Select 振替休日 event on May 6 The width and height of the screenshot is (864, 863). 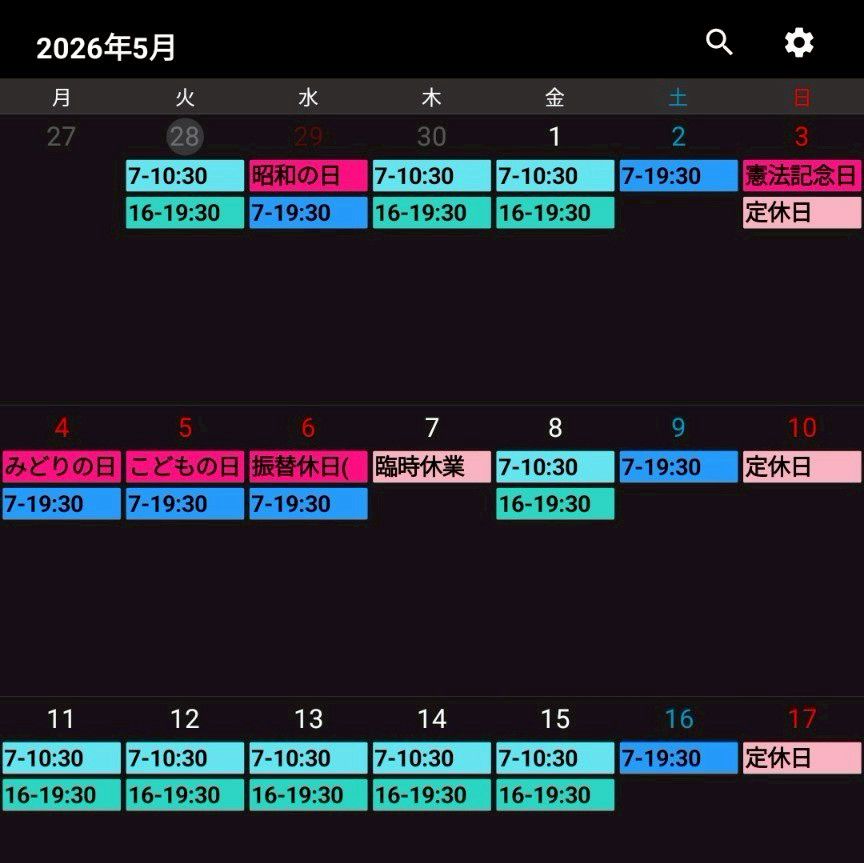[308, 467]
